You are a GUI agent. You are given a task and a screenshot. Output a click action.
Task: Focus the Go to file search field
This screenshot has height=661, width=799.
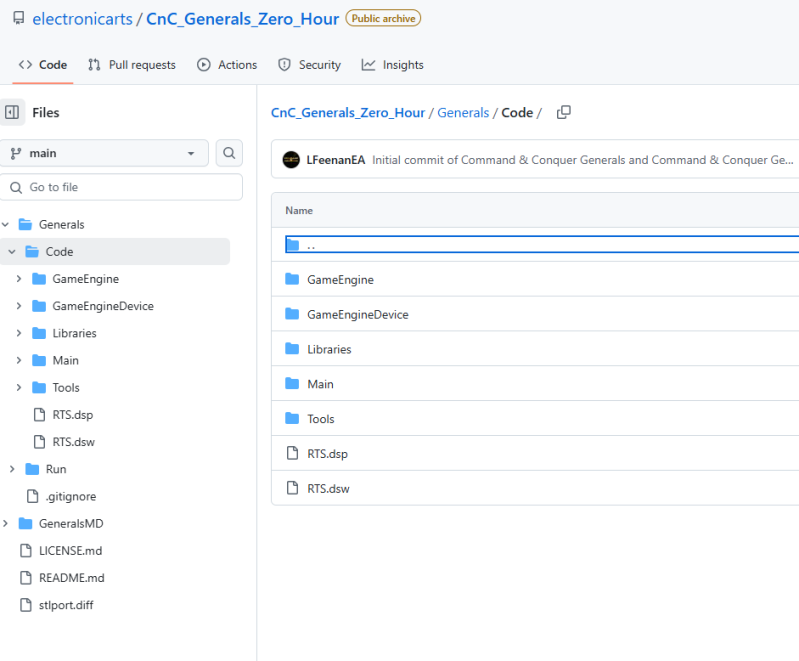(x=121, y=187)
